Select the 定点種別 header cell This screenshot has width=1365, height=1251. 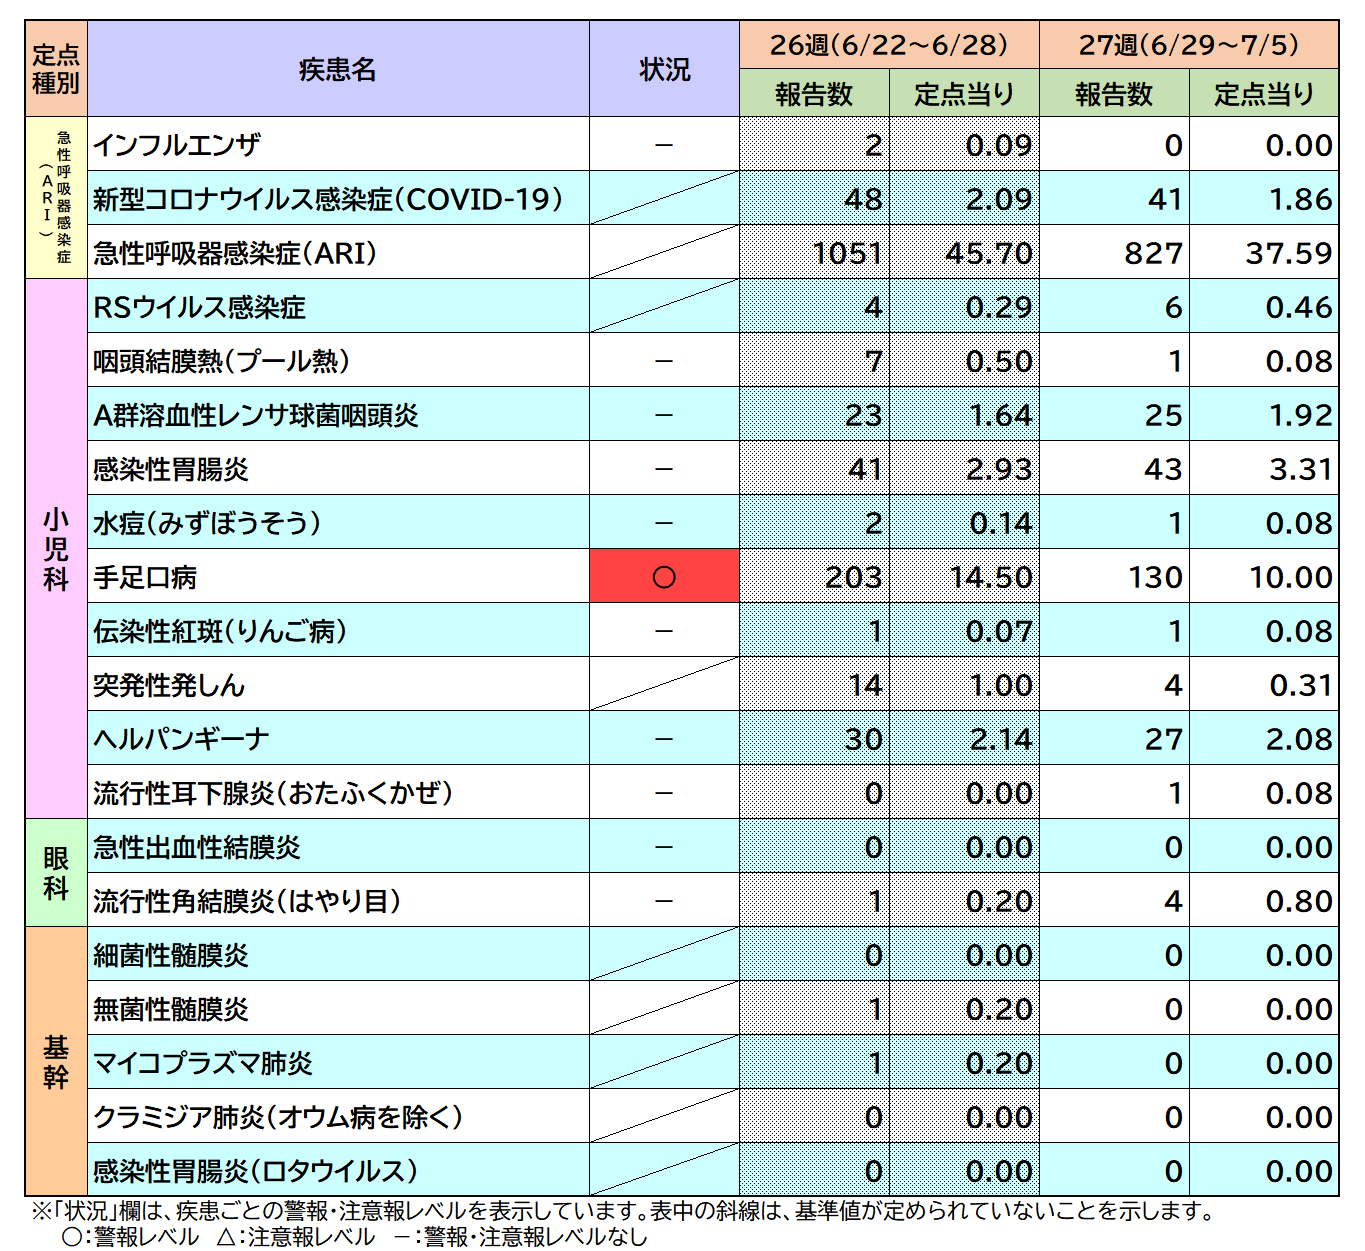click(56, 69)
